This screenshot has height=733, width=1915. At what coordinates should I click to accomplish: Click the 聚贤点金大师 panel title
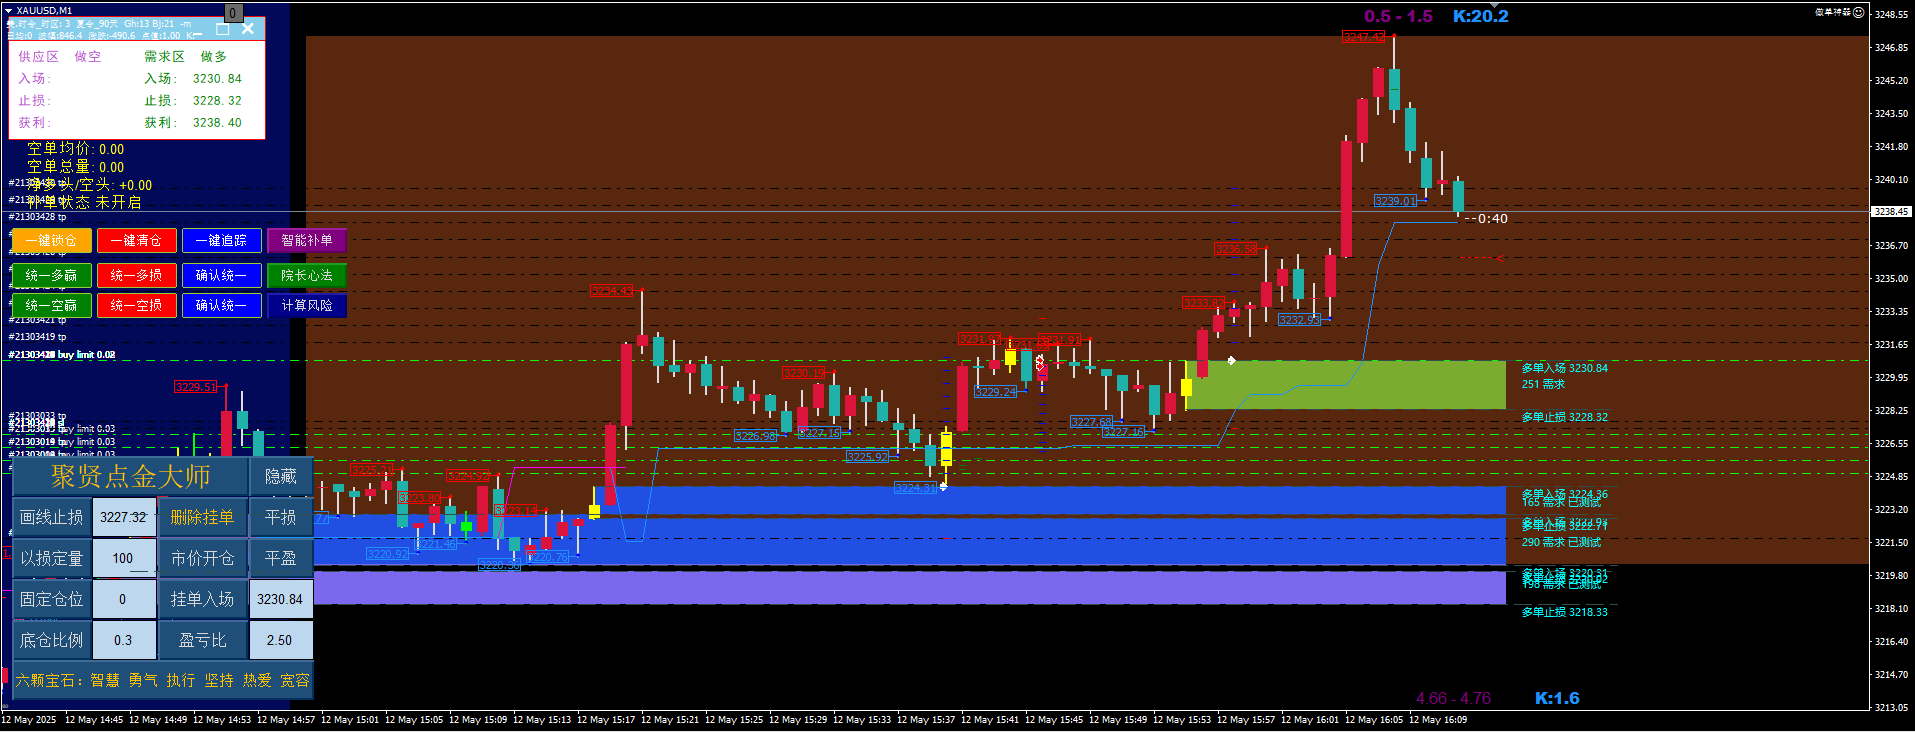tap(130, 476)
